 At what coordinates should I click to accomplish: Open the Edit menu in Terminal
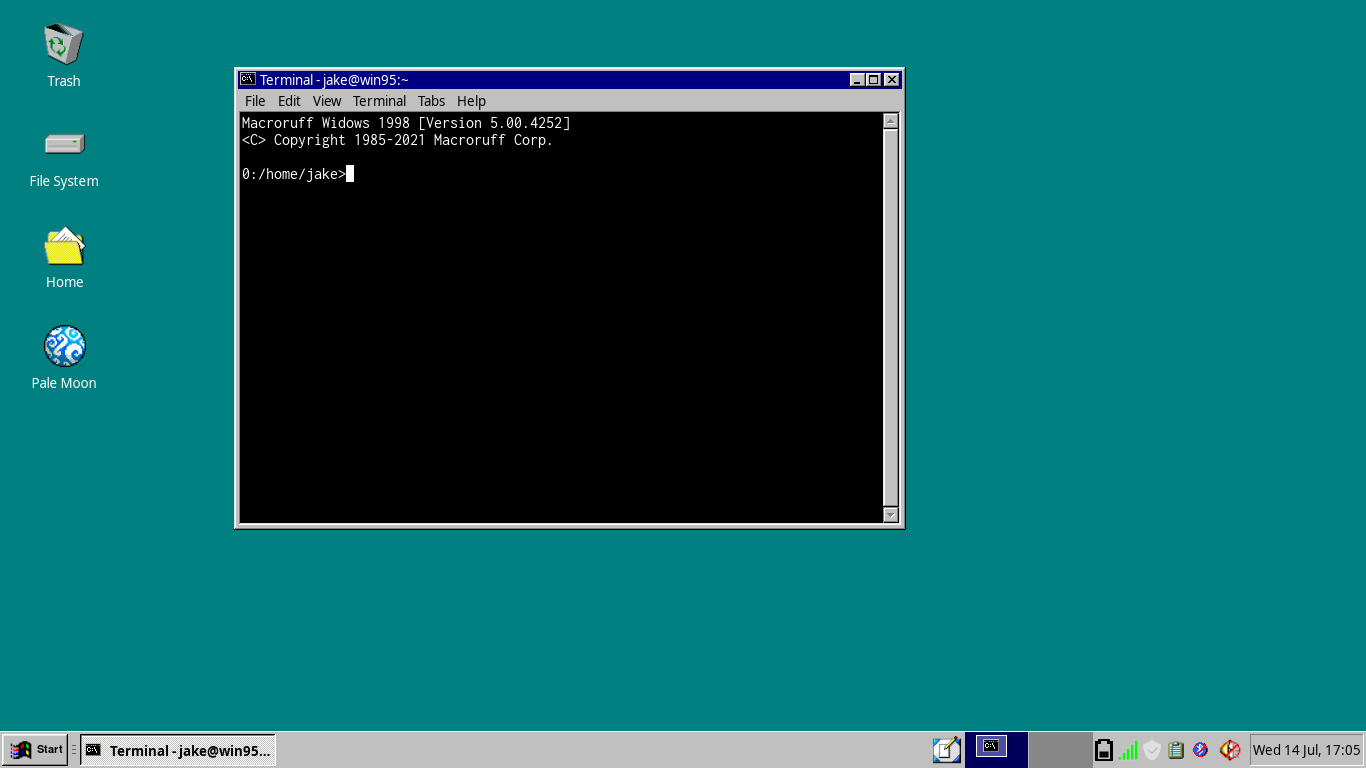tap(289, 101)
